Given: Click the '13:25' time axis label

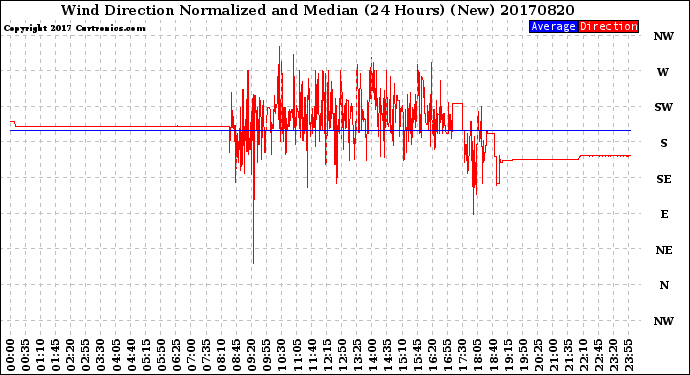Looking at the screenshot, I should 357,355.
